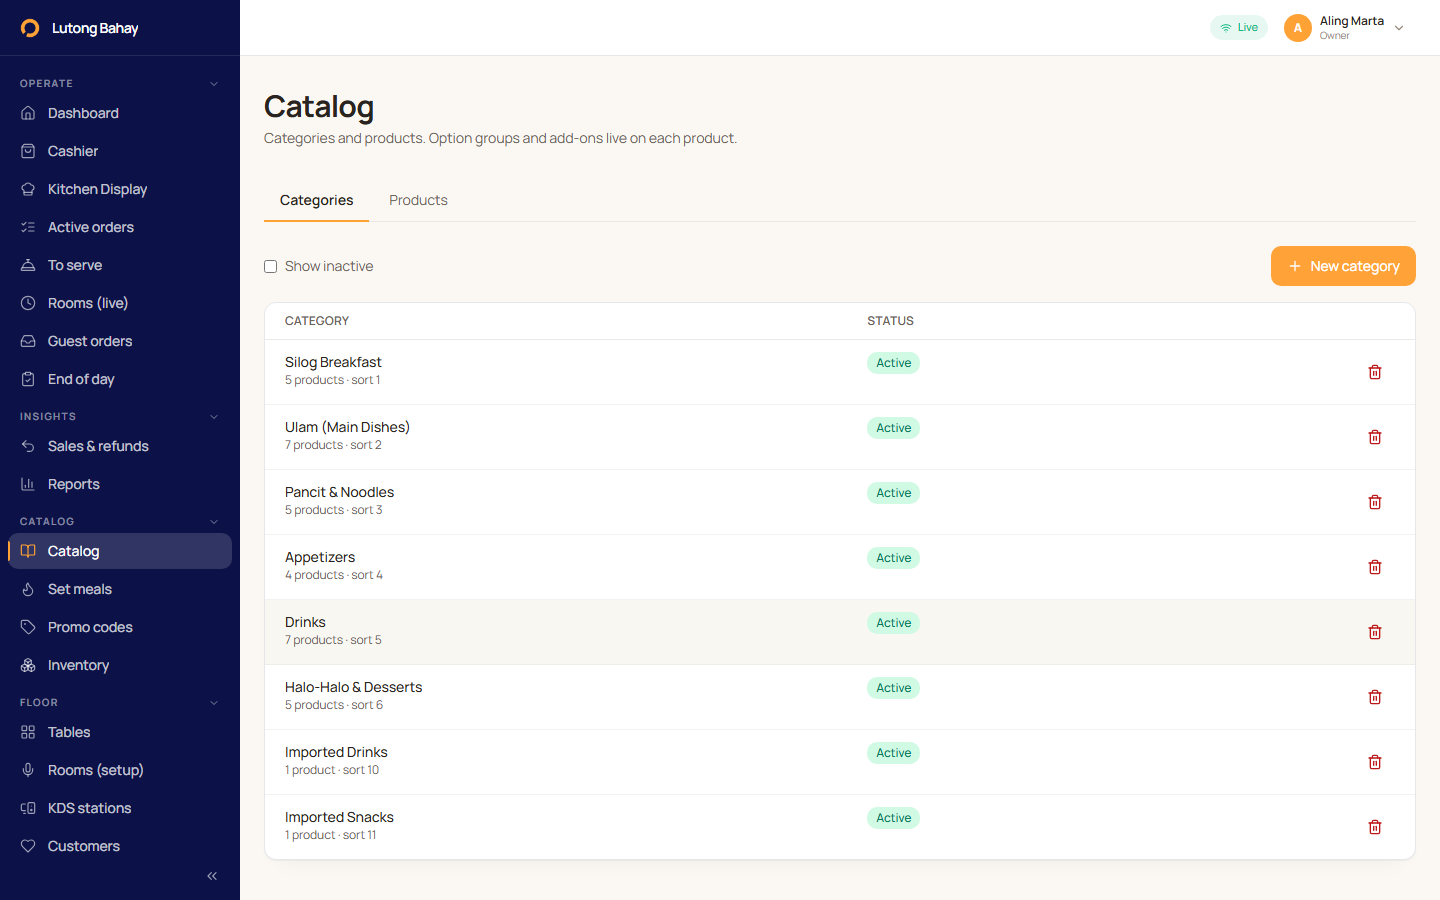This screenshot has height=900, width=1440.
Task: Delete the Ulam (Main Dishes) category
Action: pos(1375,437)
